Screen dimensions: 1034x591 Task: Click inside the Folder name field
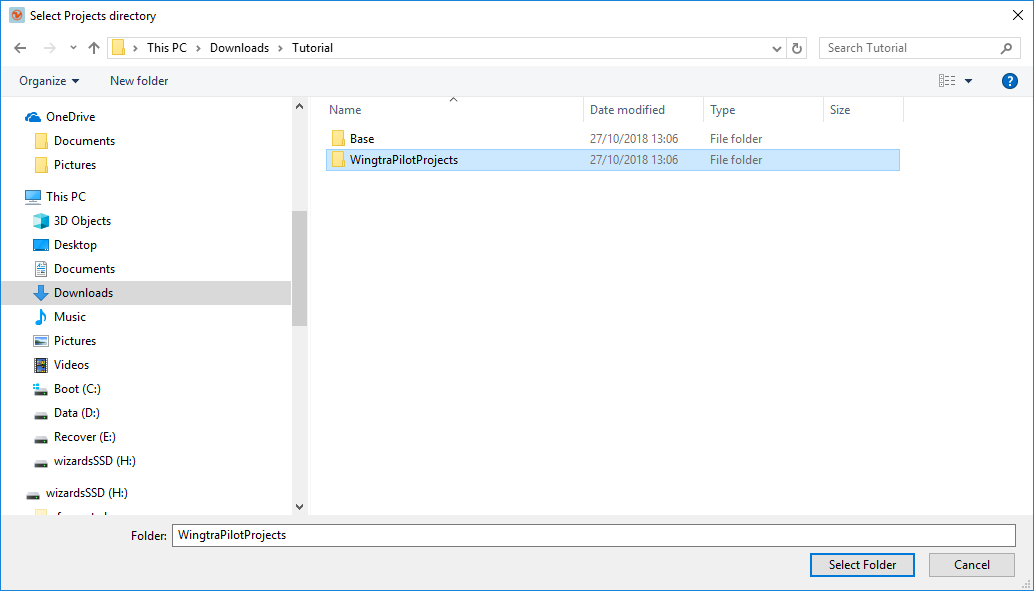[592, 535]
